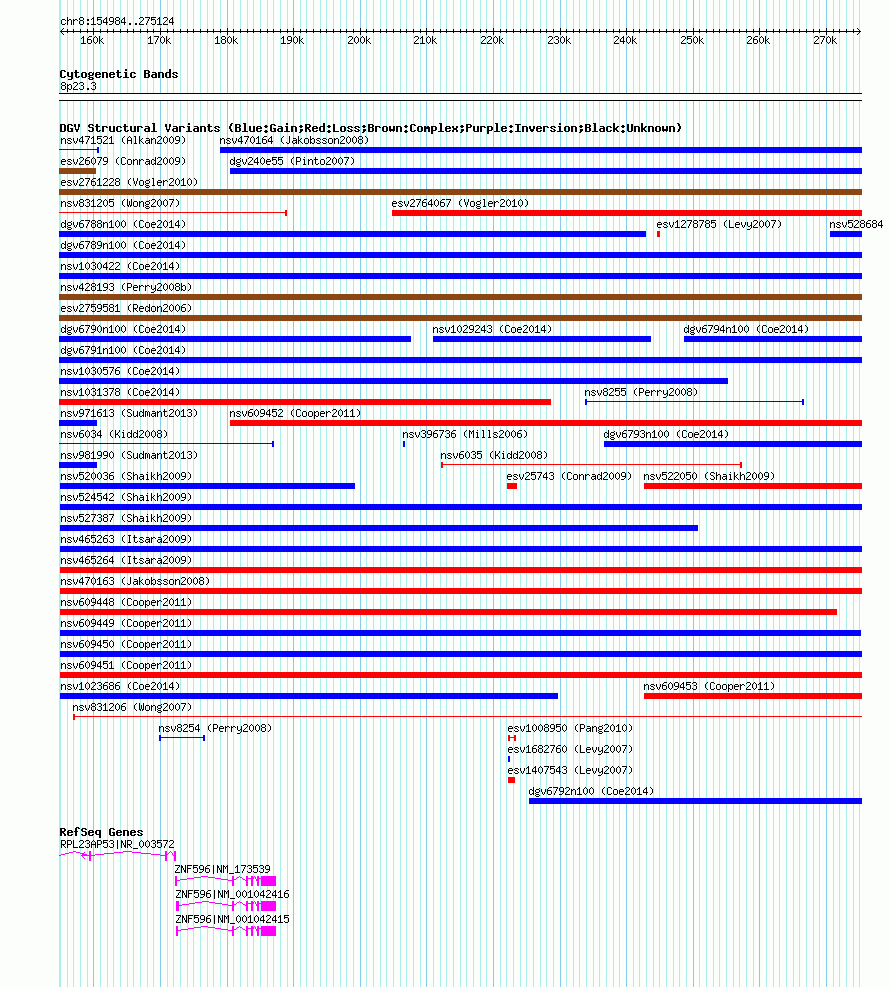The image size is (890, 987).
Task: Click nsv1030422 (Coe2014) label
Action: coord(120,266)
